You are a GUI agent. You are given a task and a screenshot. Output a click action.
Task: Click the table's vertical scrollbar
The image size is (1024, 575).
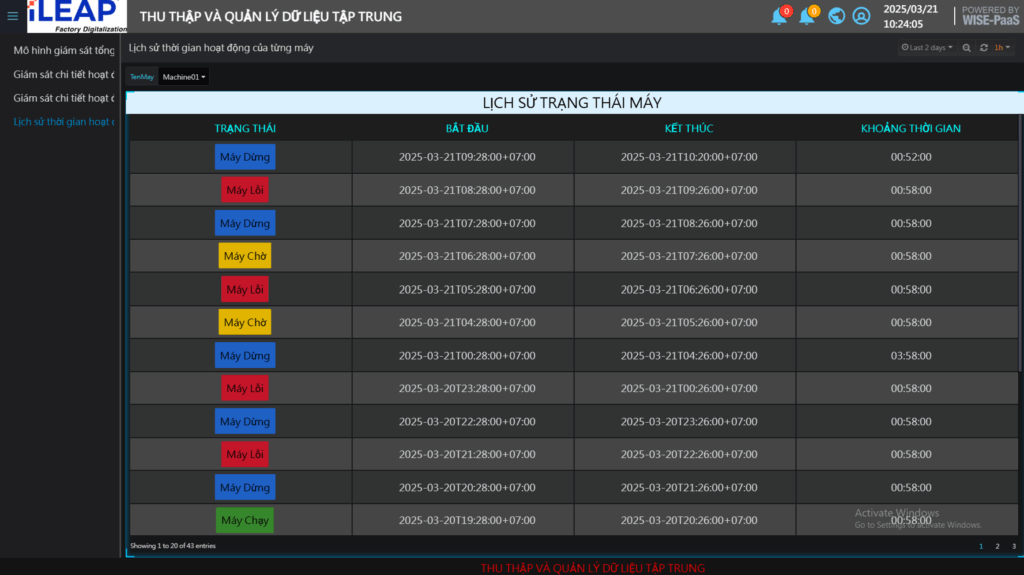click(1020, 250)
